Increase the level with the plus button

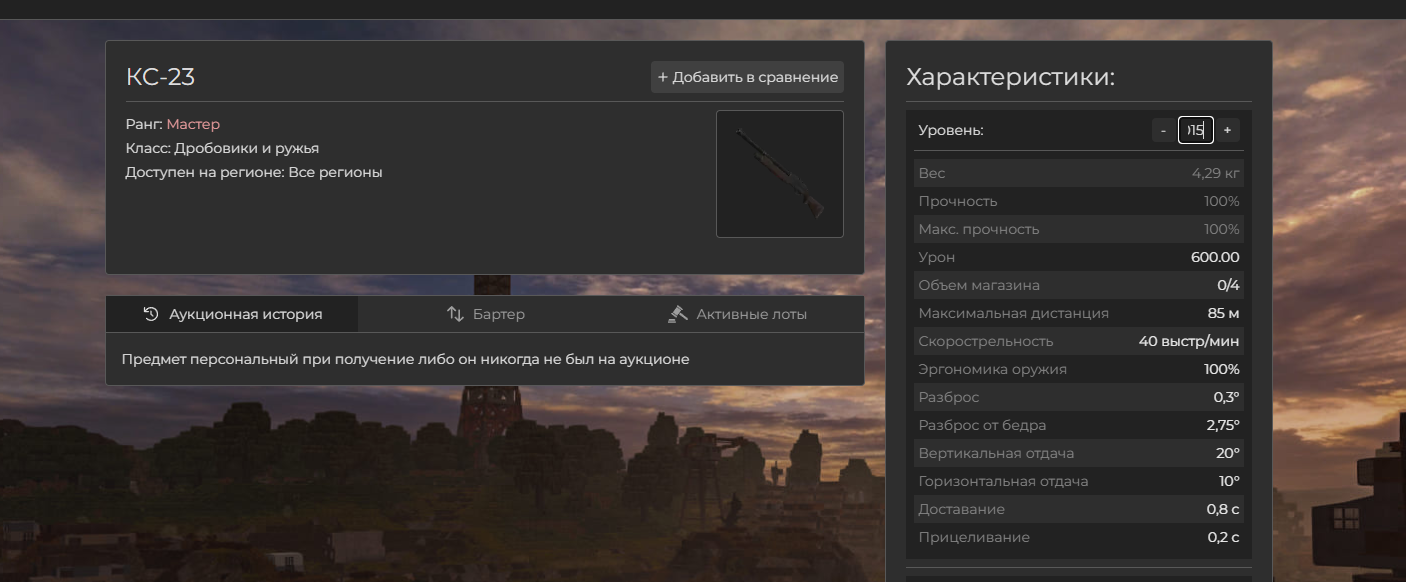point(1227,130)
